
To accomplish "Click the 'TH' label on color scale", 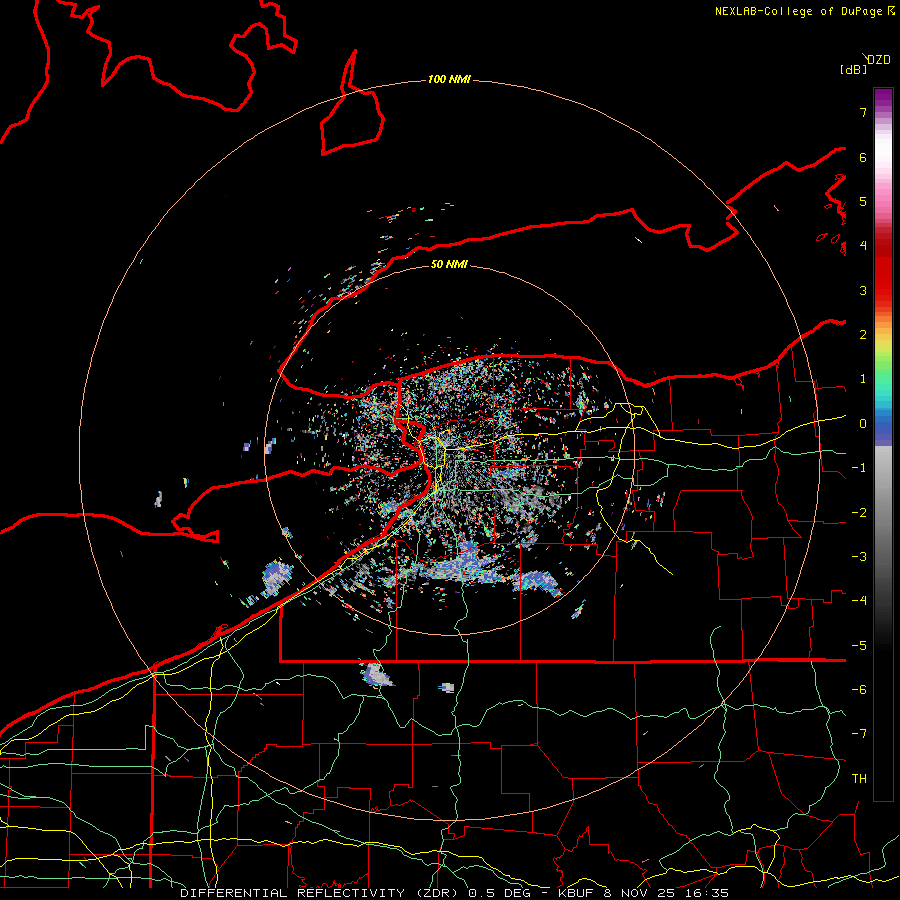I will point(859,779).
